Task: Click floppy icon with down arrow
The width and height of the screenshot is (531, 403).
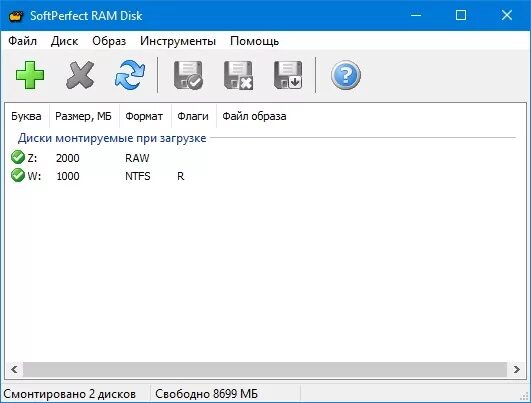Action: [x=288, y=75]
